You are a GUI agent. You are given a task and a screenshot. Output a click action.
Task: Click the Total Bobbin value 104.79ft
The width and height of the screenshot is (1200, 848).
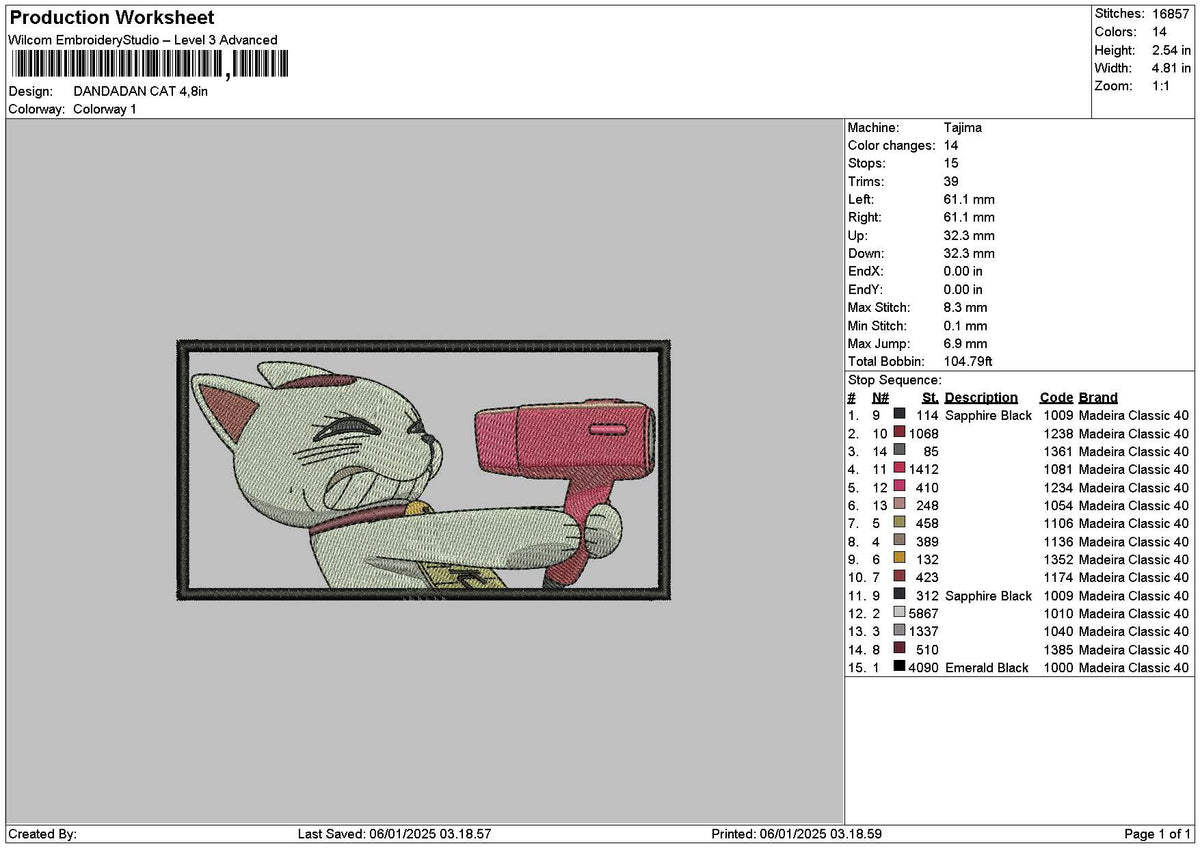968,361
